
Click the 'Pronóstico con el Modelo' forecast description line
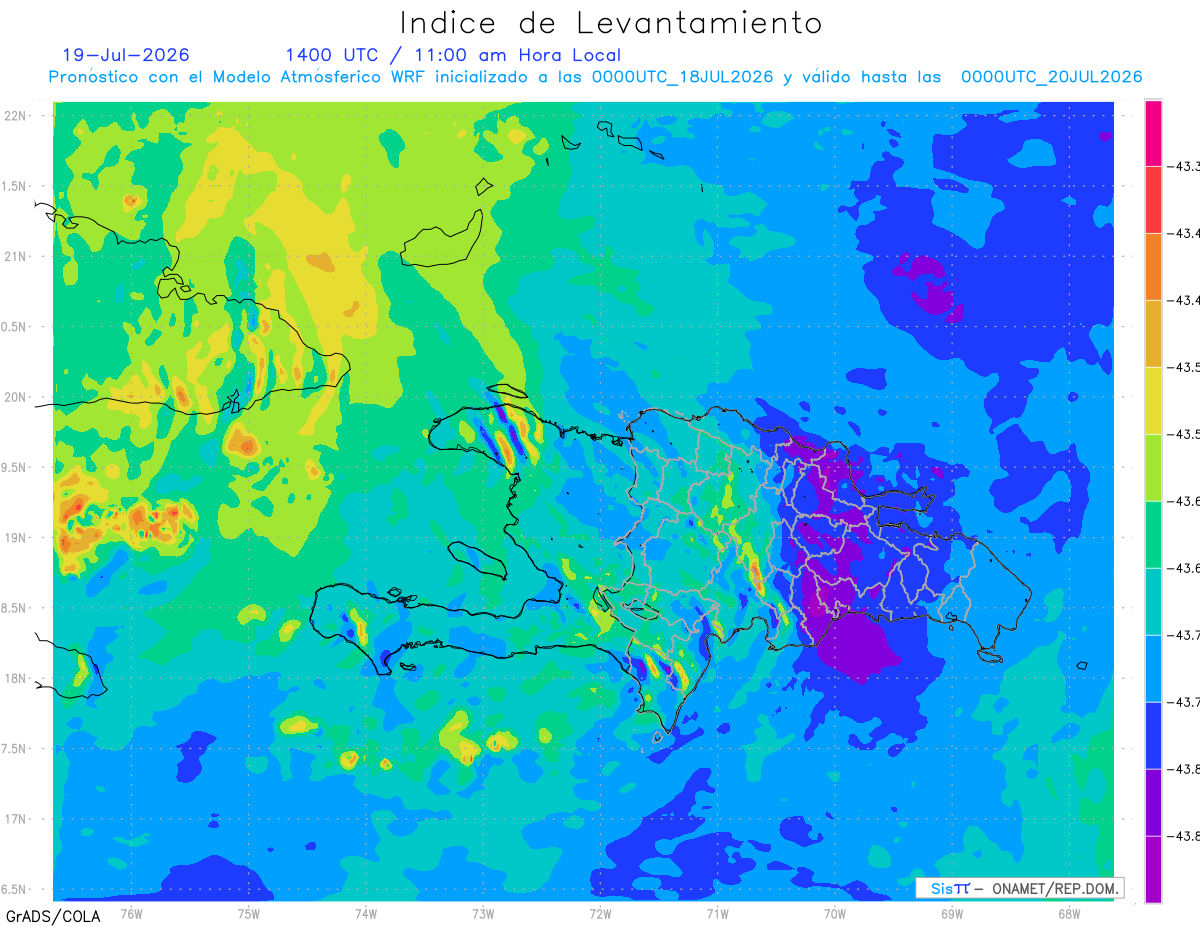pyautogui.click(x=595, y=77)
